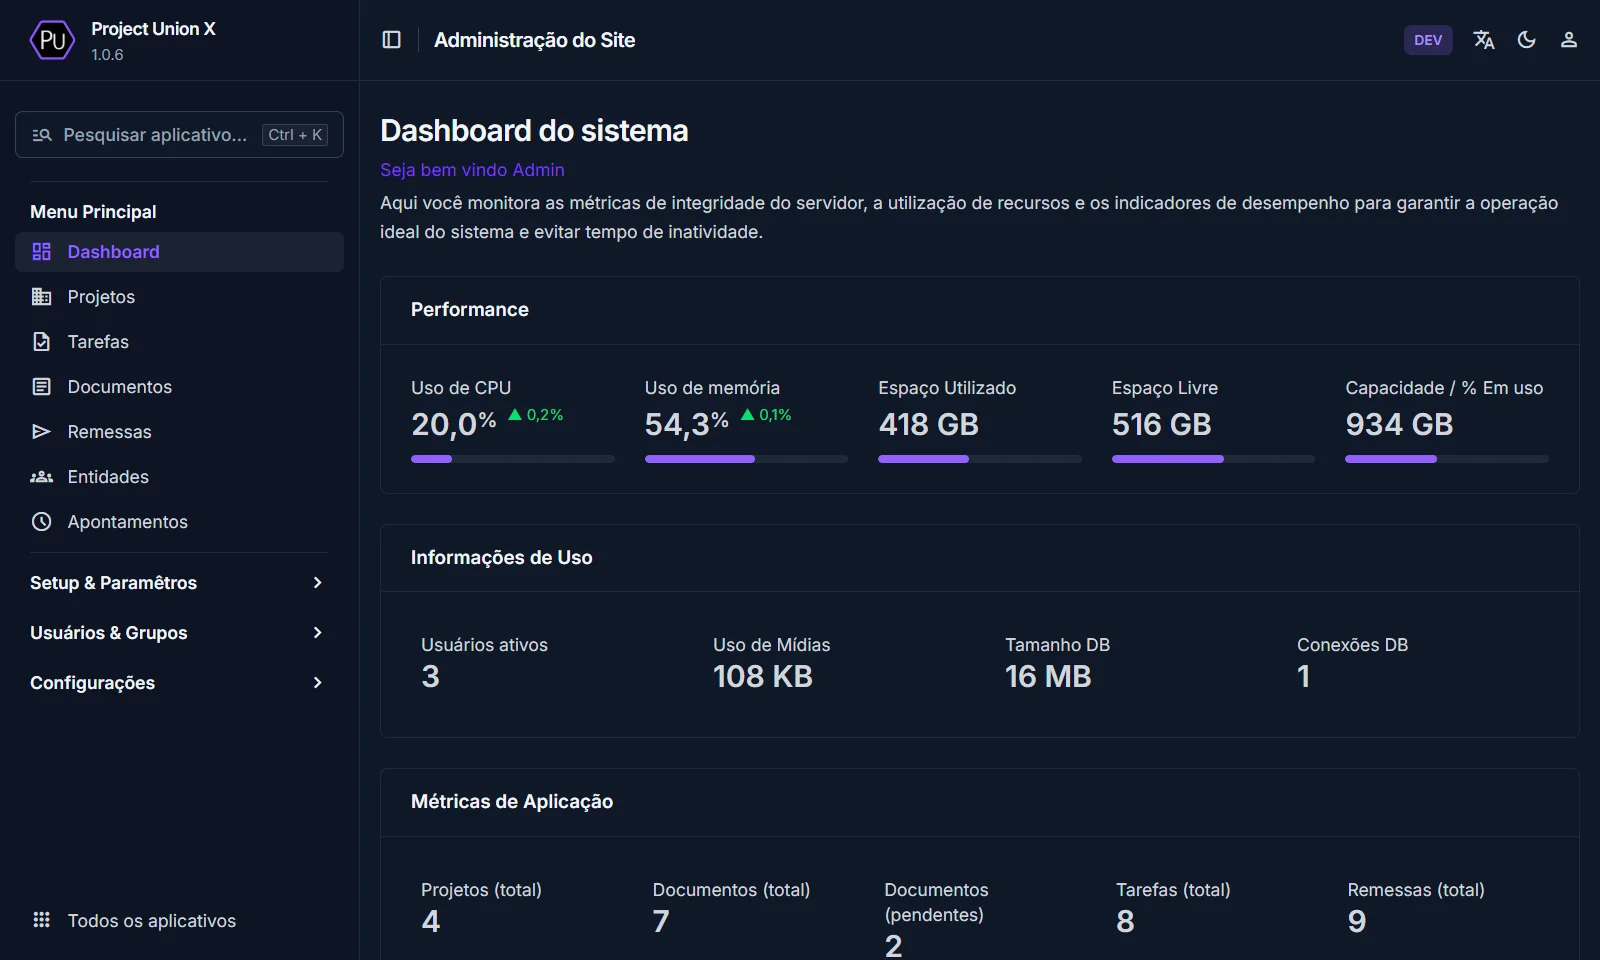This screenshot has height=960, width=1600.
Task: Click the Seja bem vindo Admin link
Action: [x=471, y=169]
